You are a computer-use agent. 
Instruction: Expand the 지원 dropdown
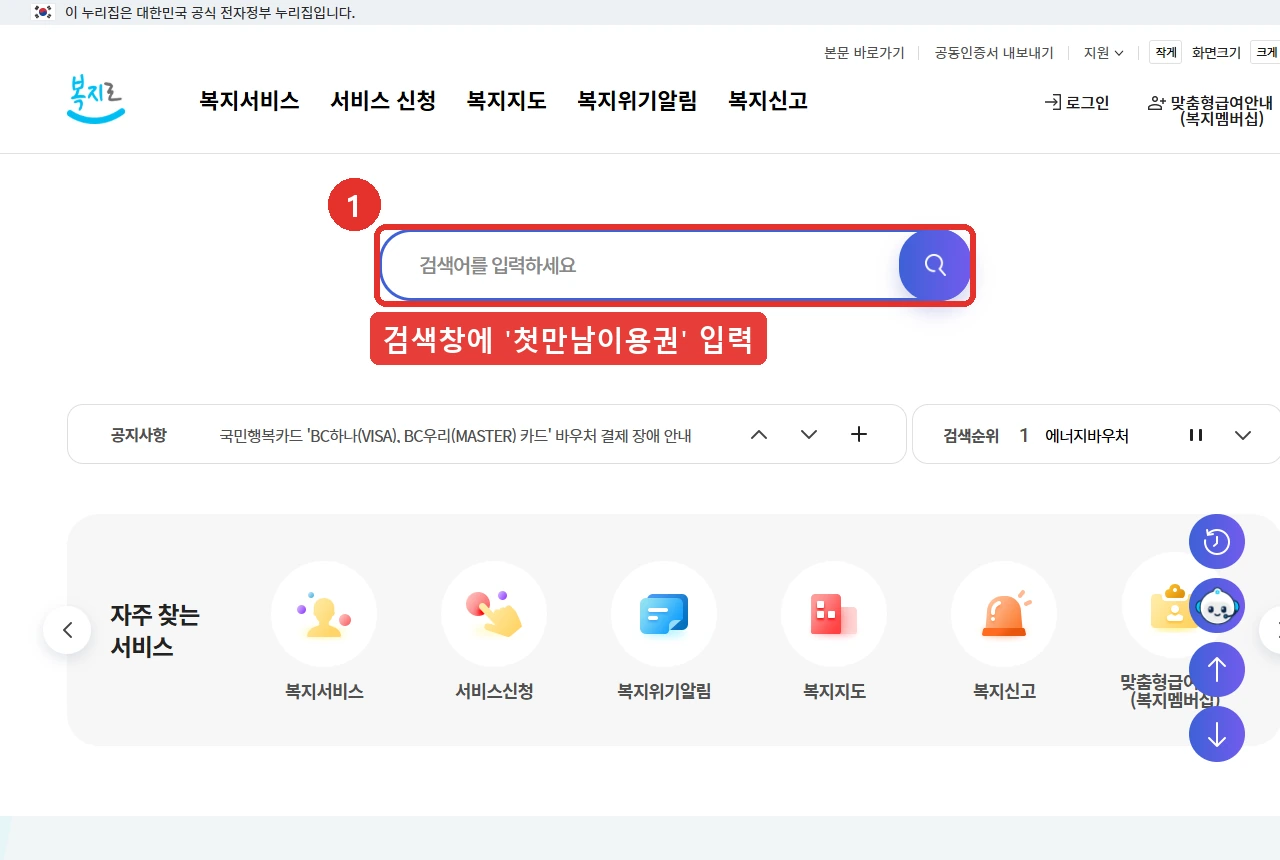[x=1104, y=53]
